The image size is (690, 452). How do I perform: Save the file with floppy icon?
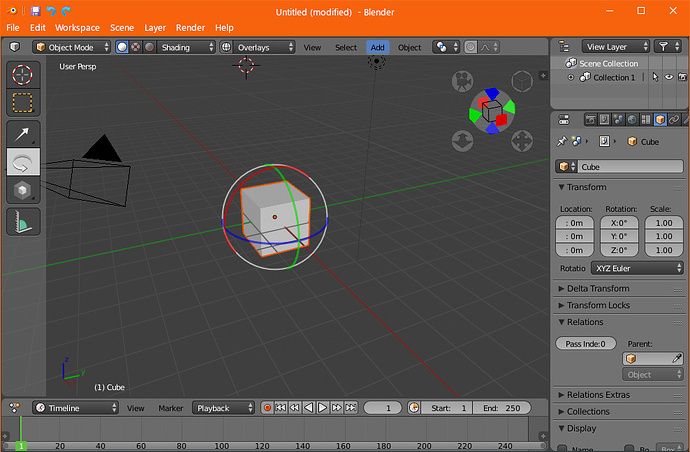click(35, 11)
